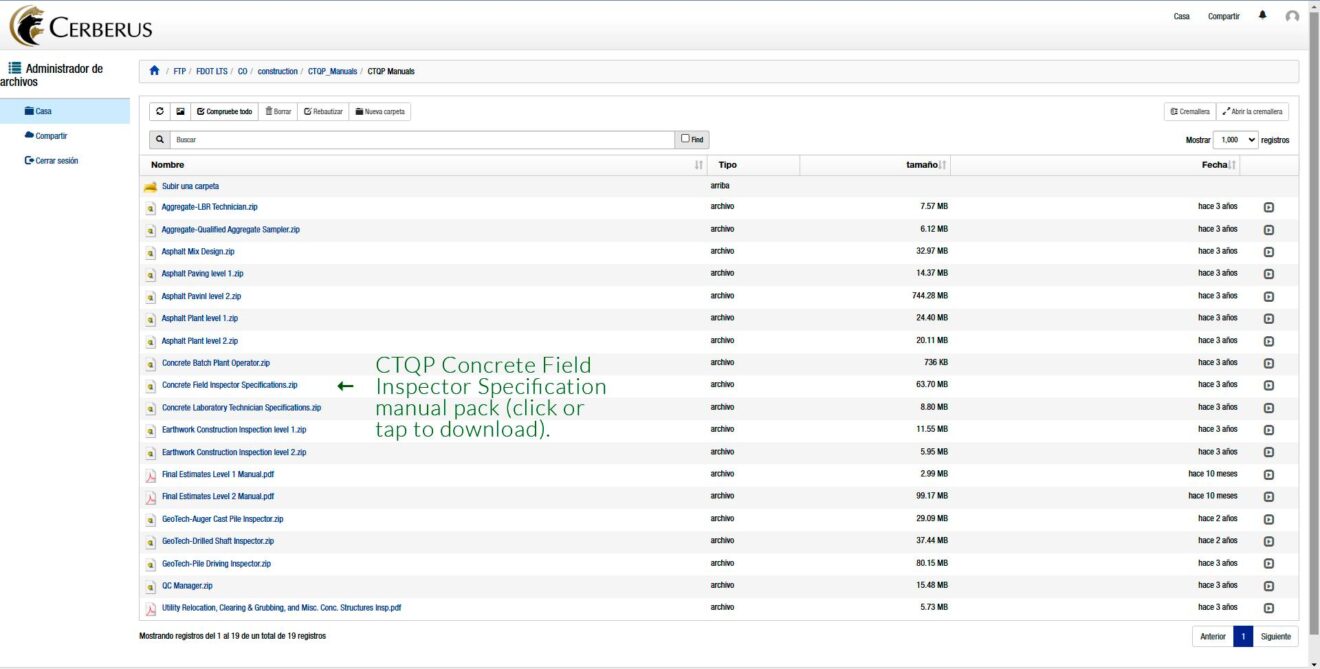Click the magnifier search icon
This screenshot has width=1320, height=669.
(159, 140)
